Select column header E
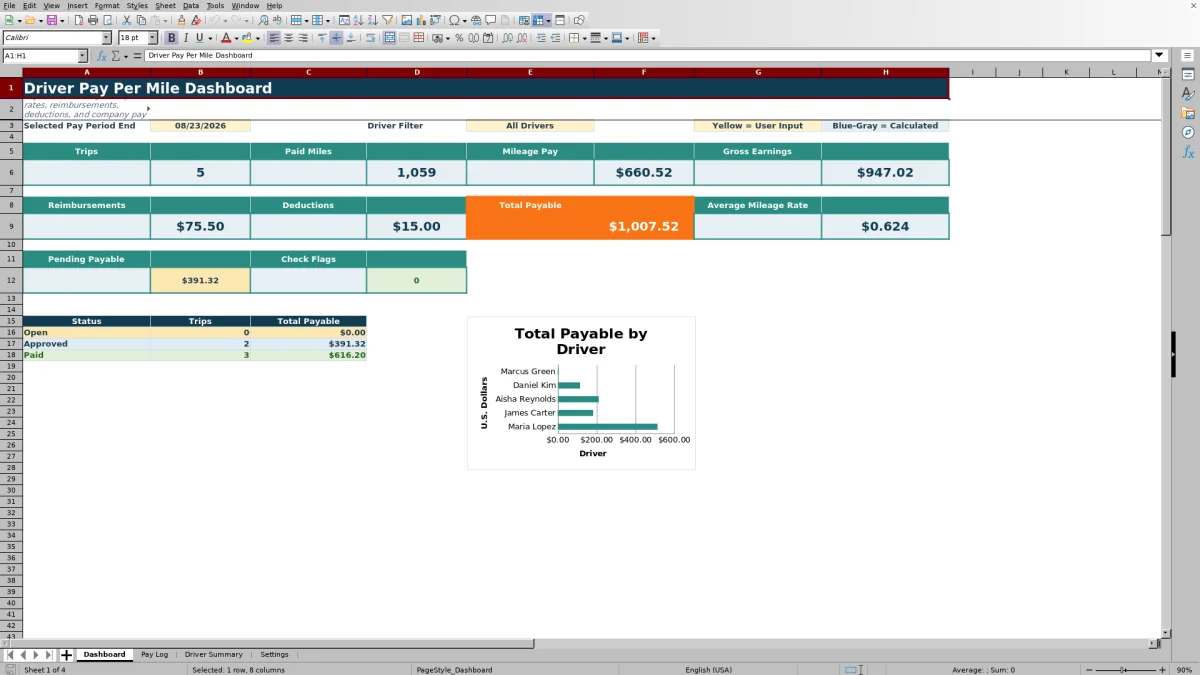Image resolution: width=1200 pixels, height=675 pixels. point(530,72)
